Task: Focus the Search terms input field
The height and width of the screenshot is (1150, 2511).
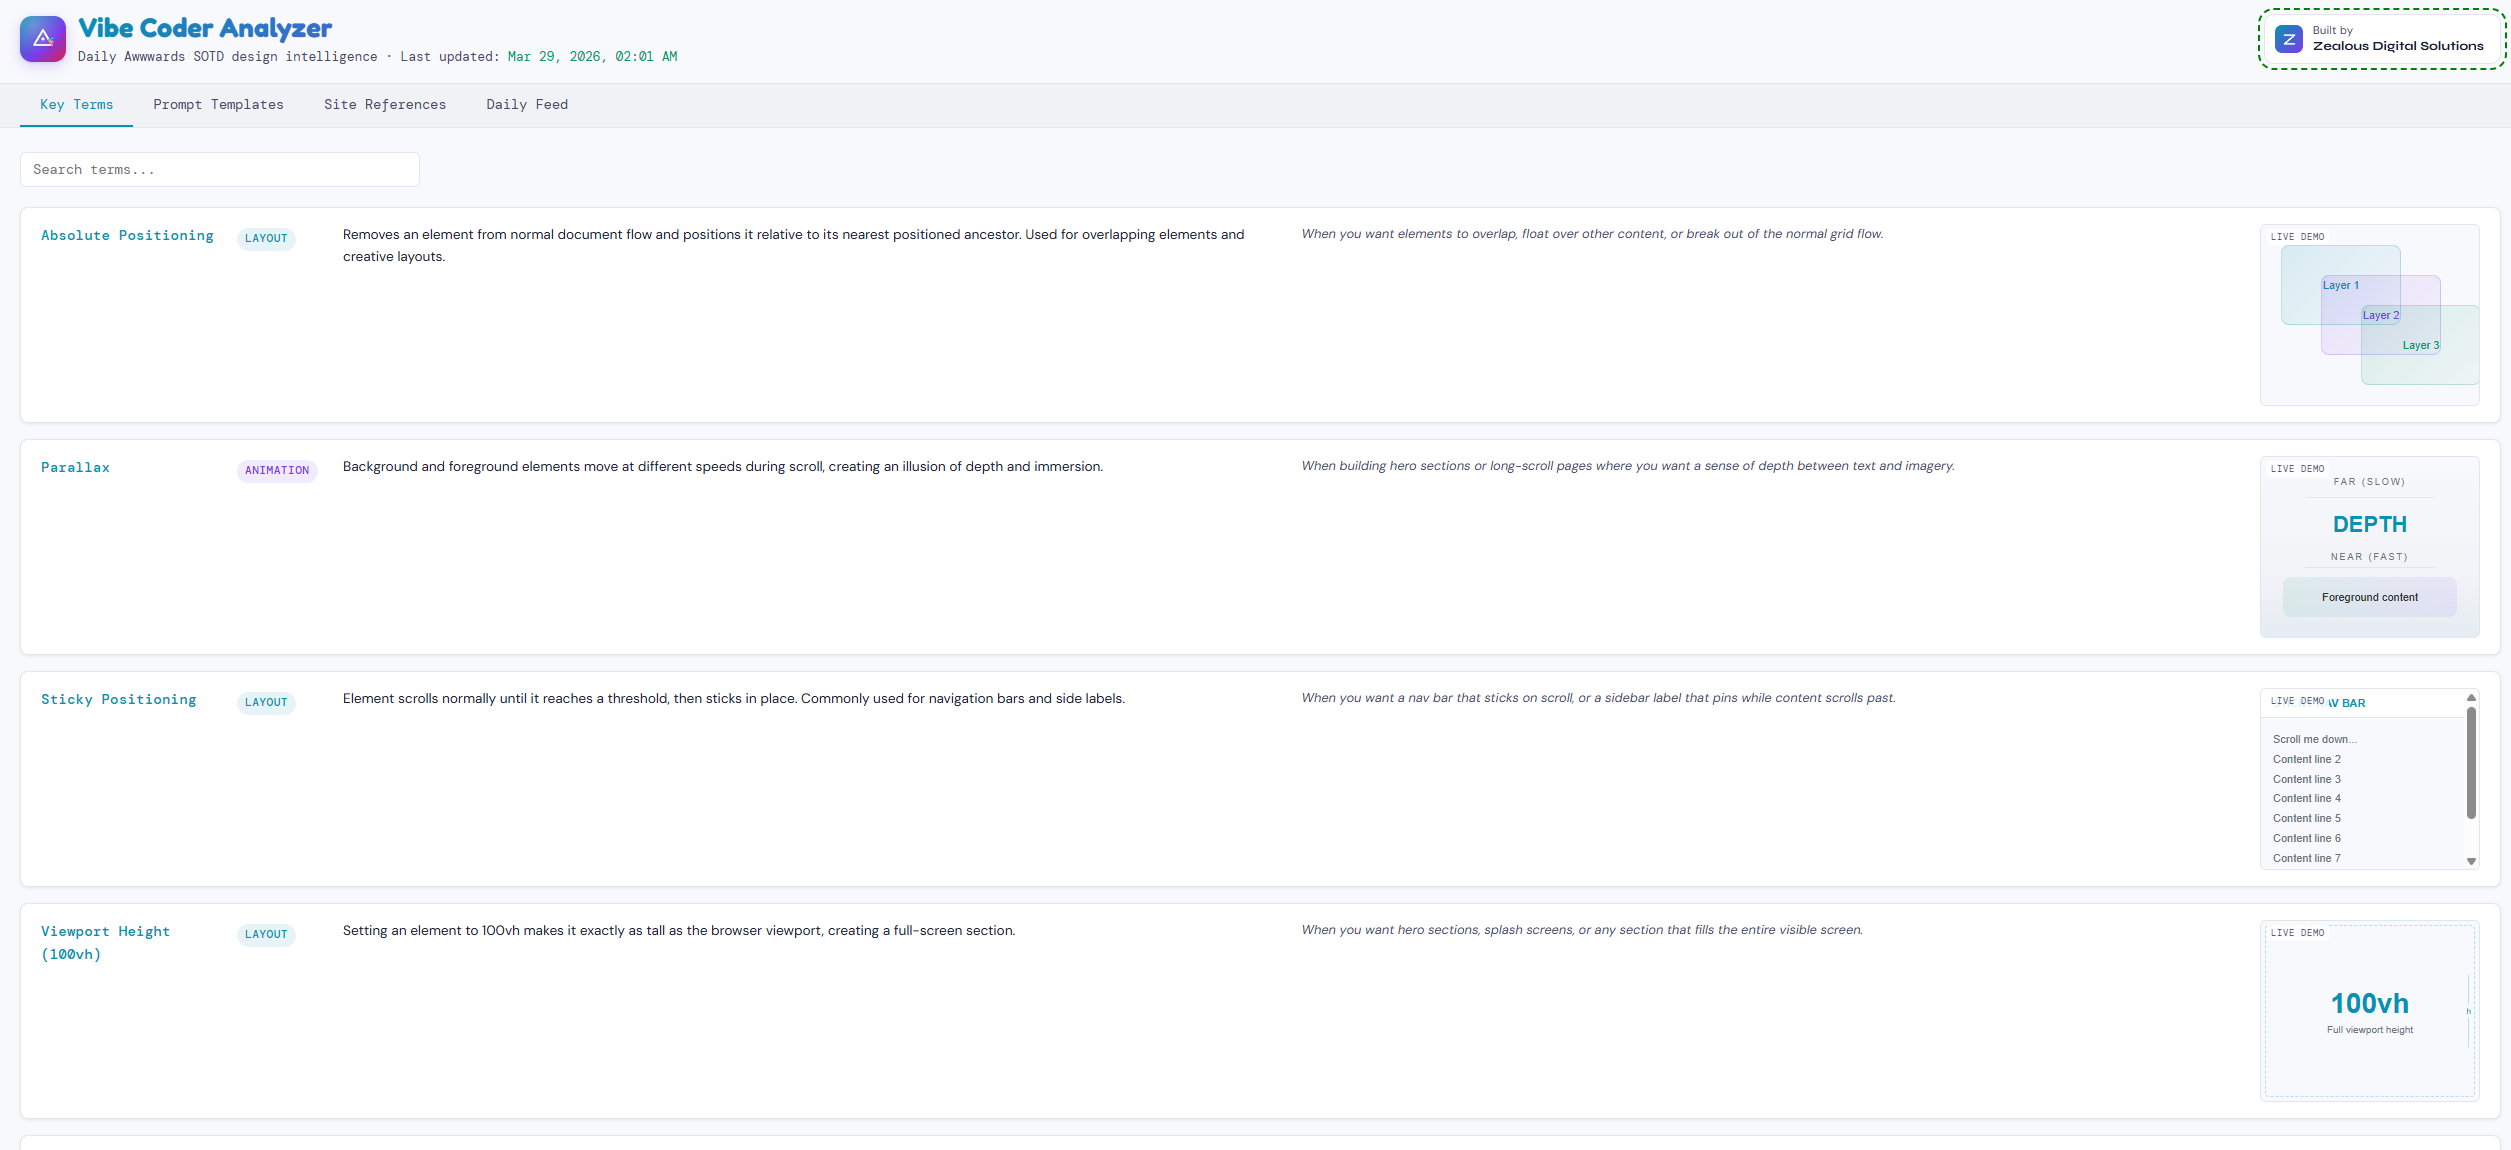Action: 220,170
